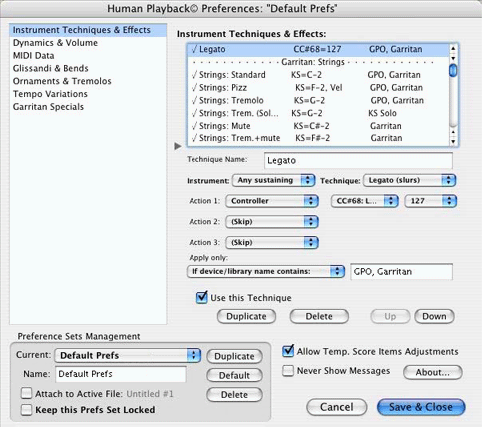This screenshot has width=482, height=427.
Task: Click the Save & Close button
Action: [421, 407]
